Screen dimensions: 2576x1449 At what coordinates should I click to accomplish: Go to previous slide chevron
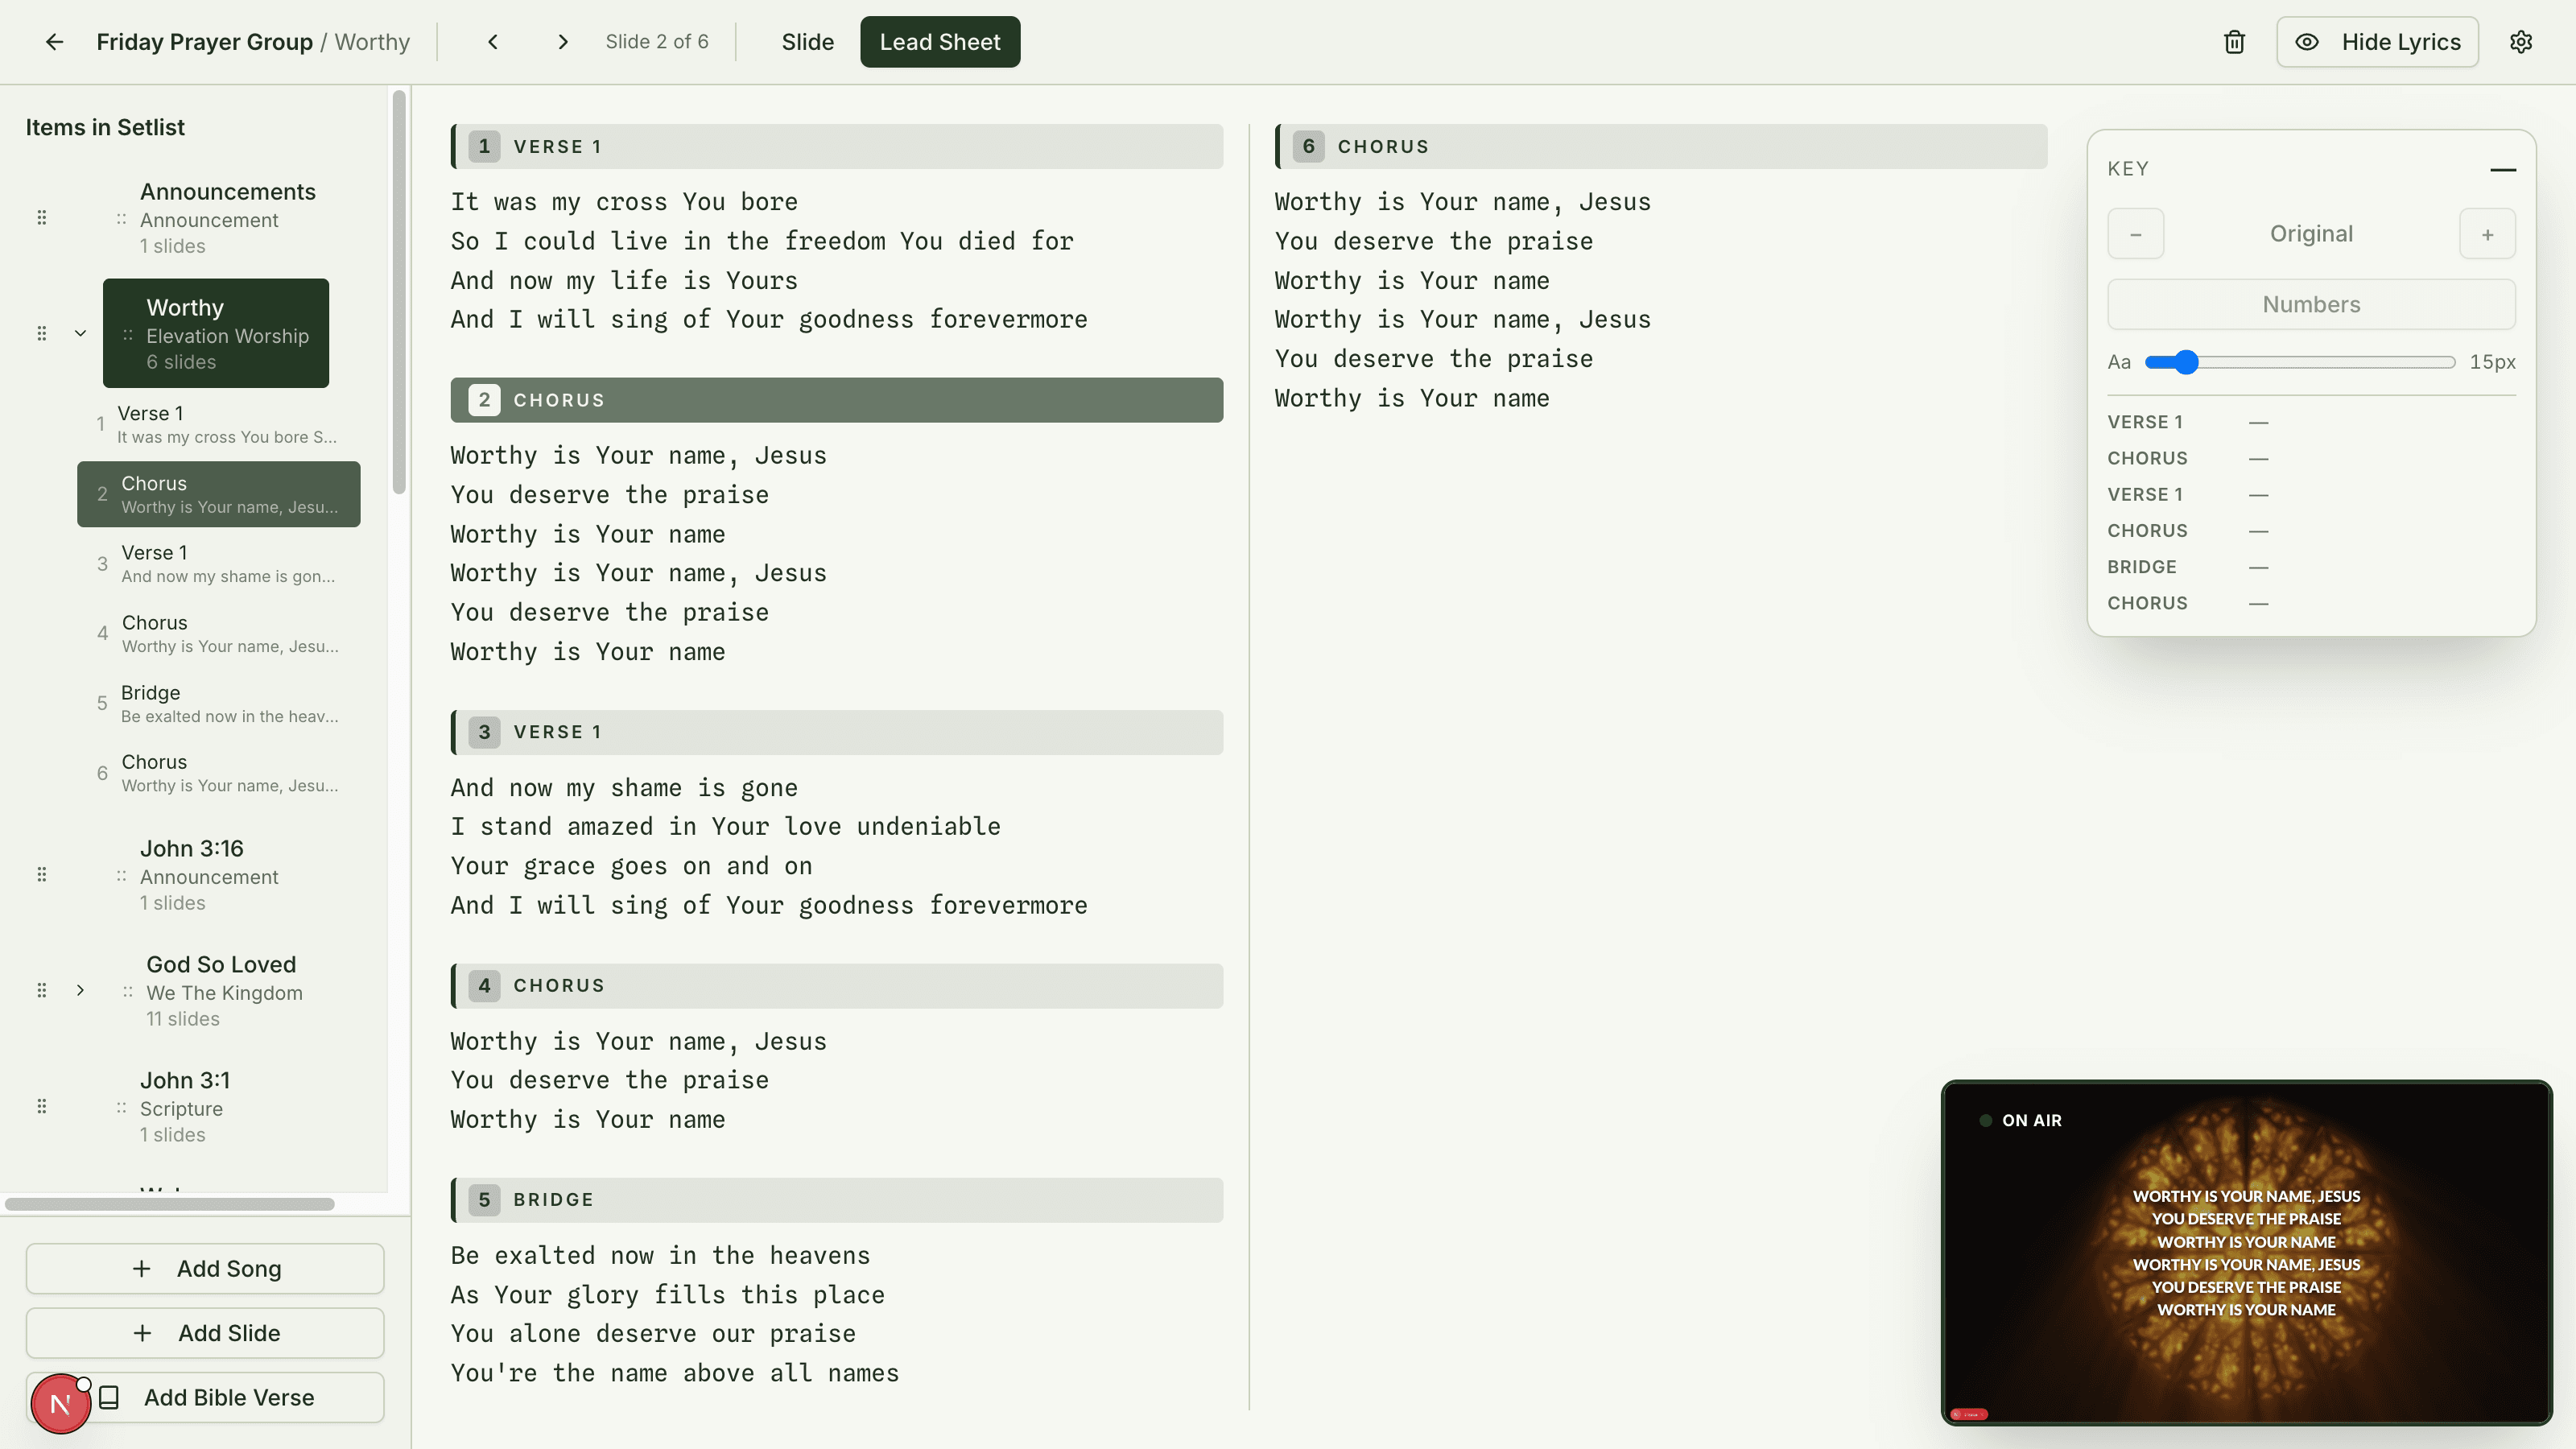(x=493, y=42)
